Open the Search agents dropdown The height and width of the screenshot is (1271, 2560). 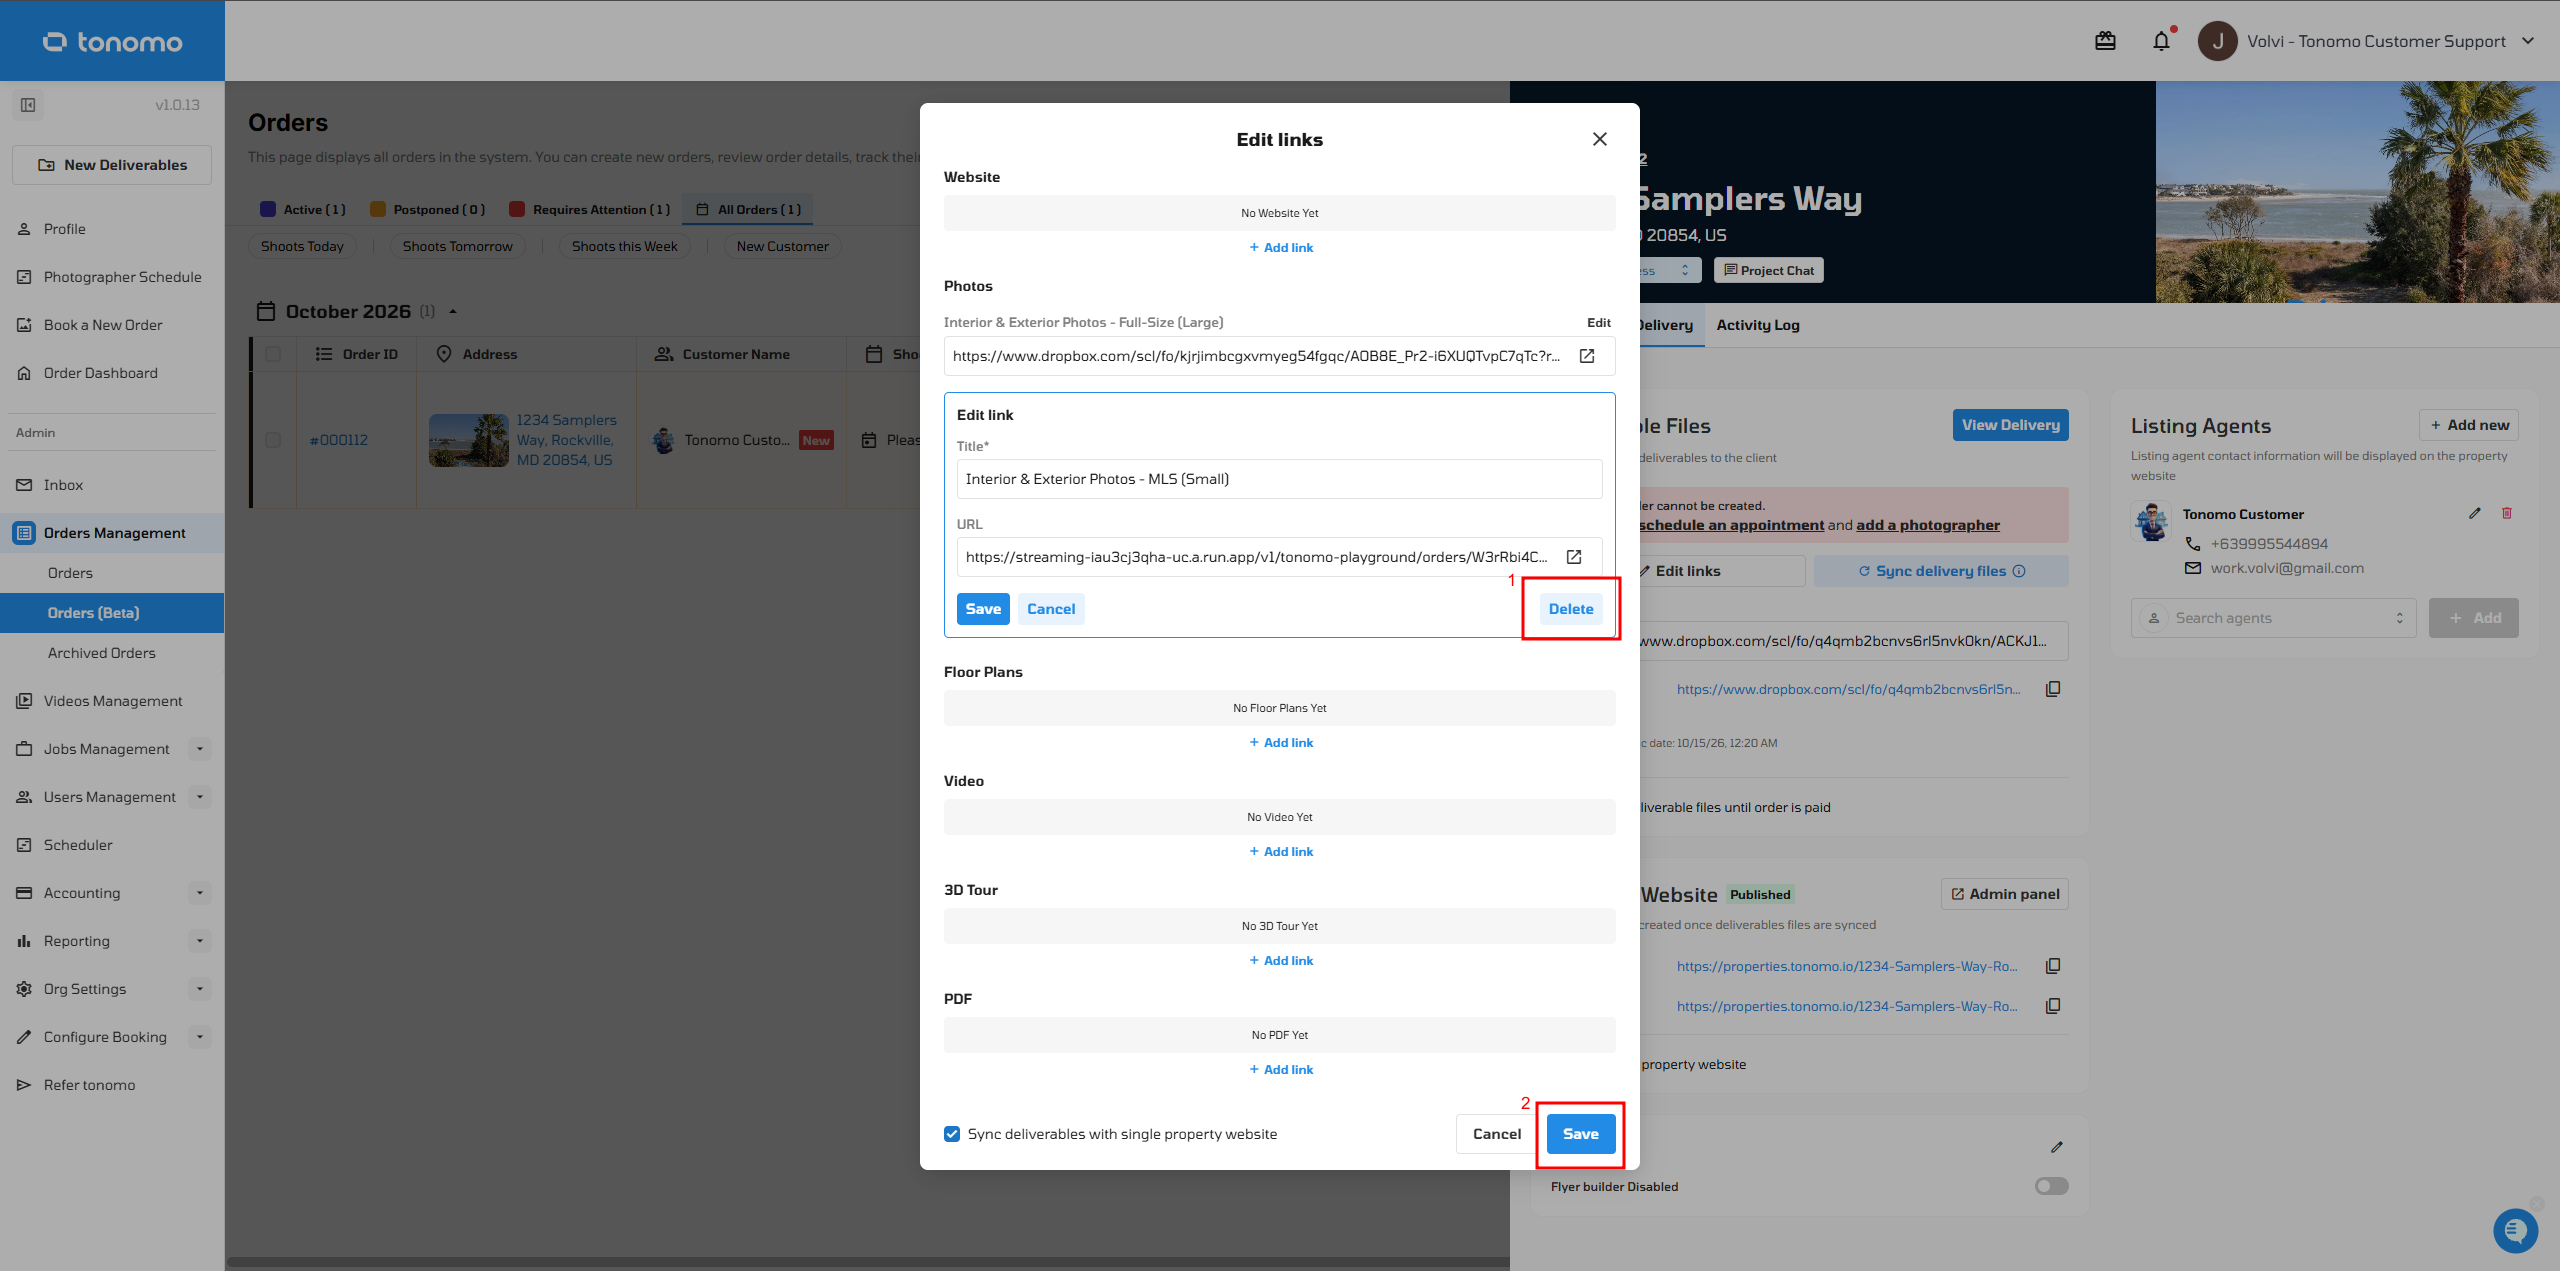pyautogui.click(x=2273, y=618)
